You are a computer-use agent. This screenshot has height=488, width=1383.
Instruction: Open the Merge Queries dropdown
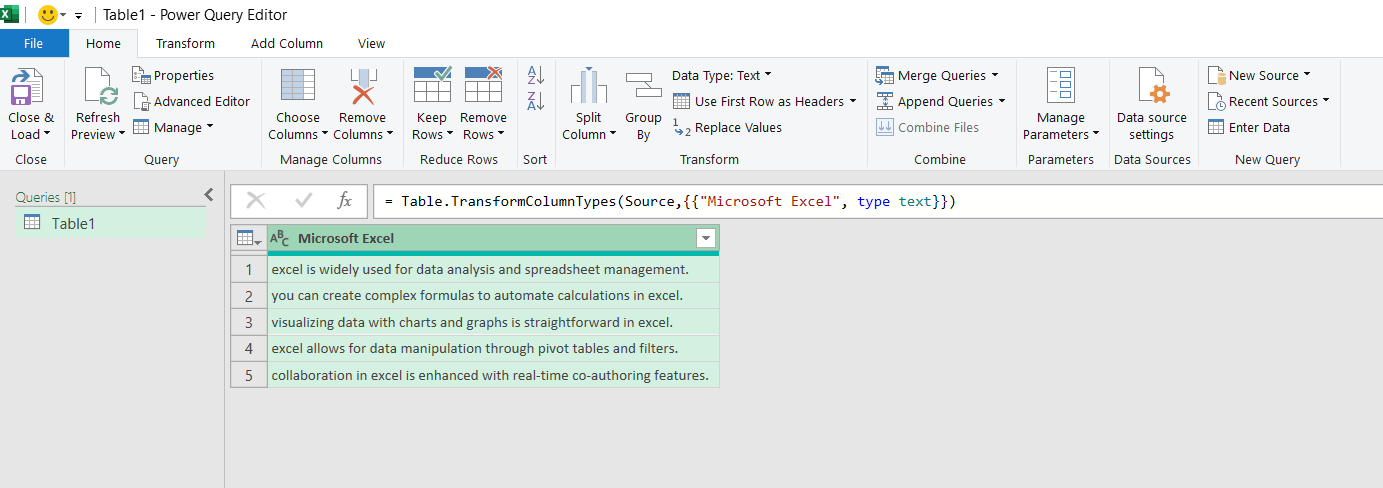point(994,75)
